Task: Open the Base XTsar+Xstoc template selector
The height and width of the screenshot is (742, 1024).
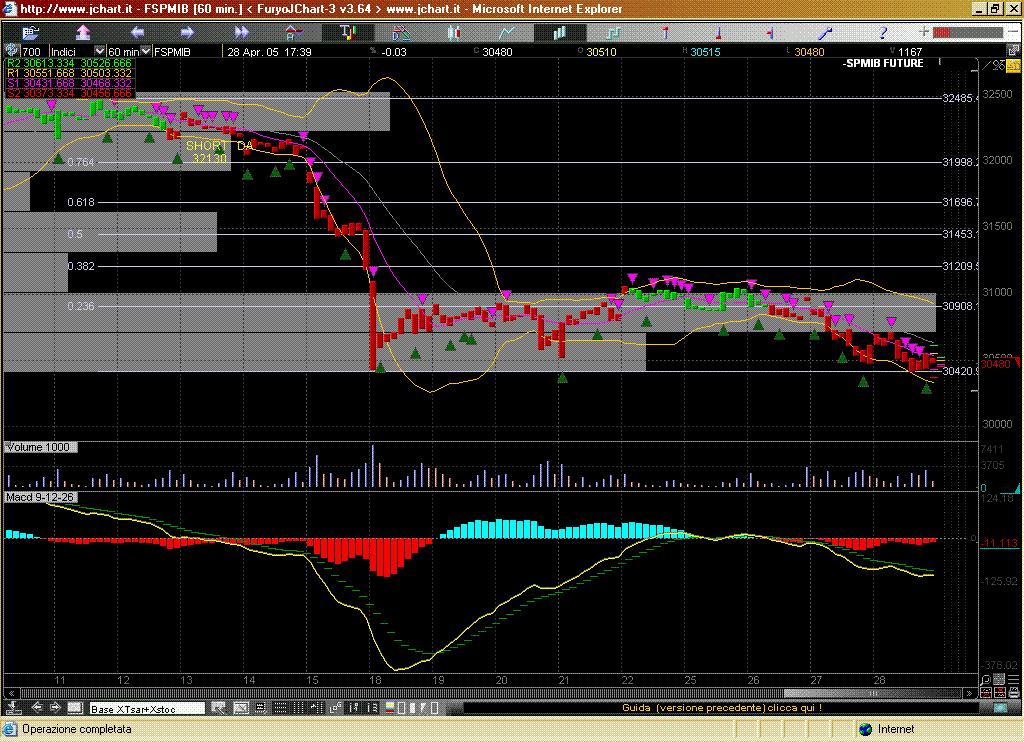Action: point(147,708)
